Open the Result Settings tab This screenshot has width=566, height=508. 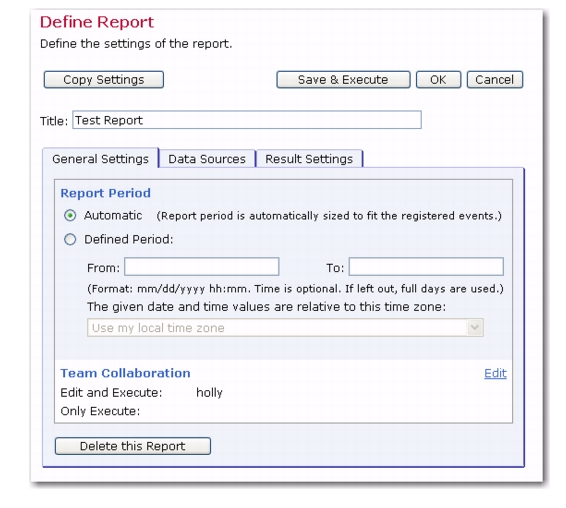click(309, 159)
